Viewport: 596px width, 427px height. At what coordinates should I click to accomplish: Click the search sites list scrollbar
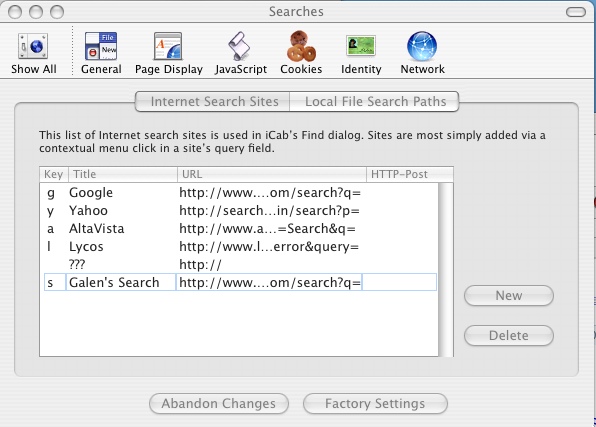(445, 270)
